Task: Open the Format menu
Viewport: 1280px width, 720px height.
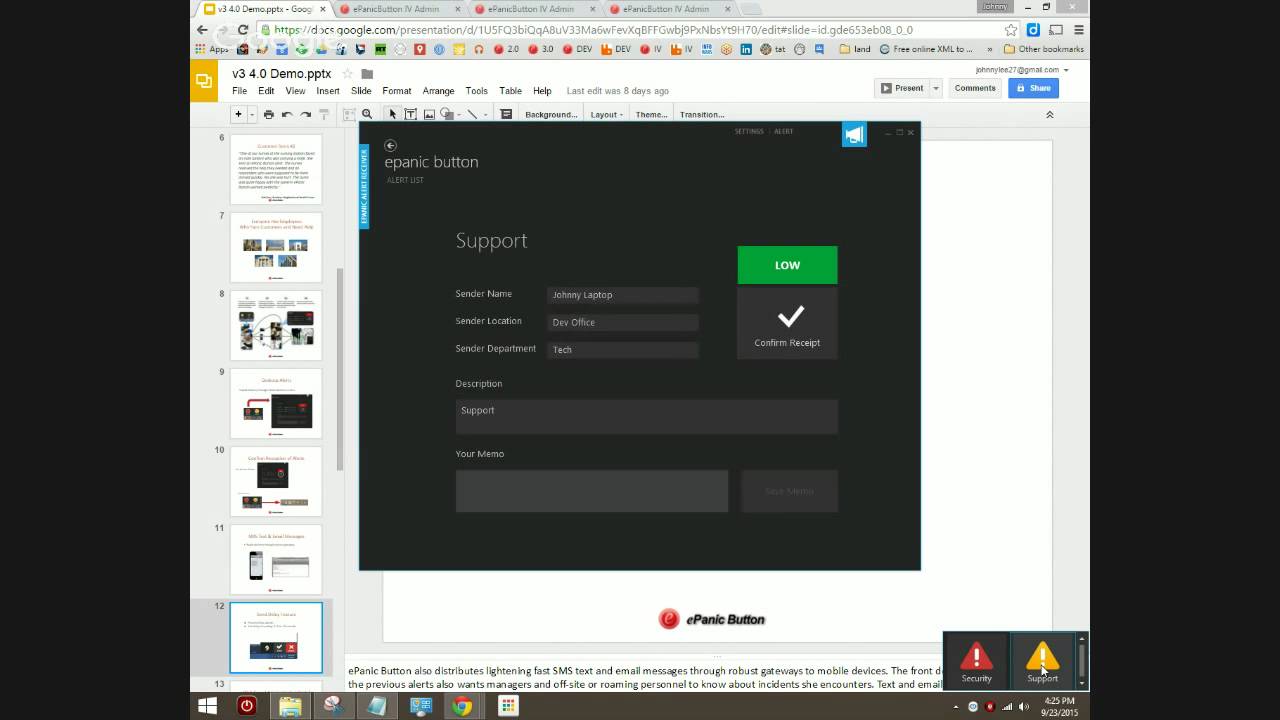Action: [397, 91]
